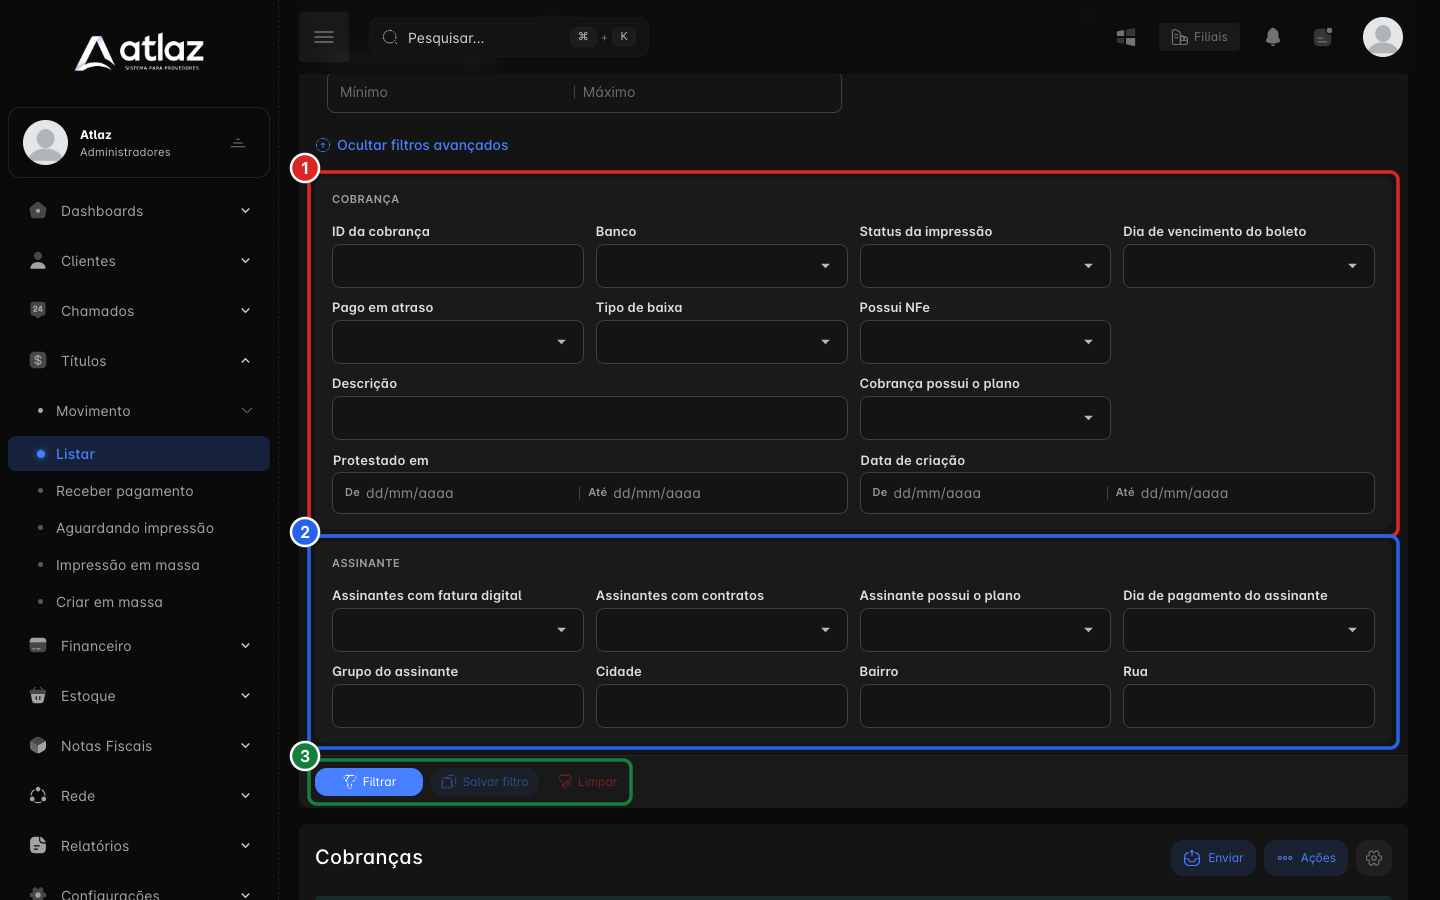The height and width of the screenshot is (900, 1440).
Task: Click Ocultar filtros avançados link
Action: [x=412, y=145]
